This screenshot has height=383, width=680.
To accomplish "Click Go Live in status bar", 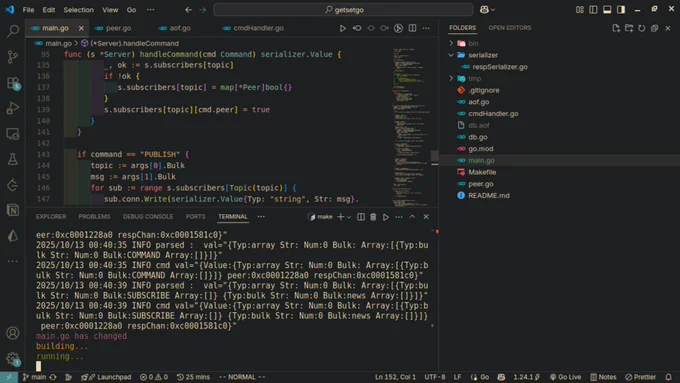I will 566,377.
